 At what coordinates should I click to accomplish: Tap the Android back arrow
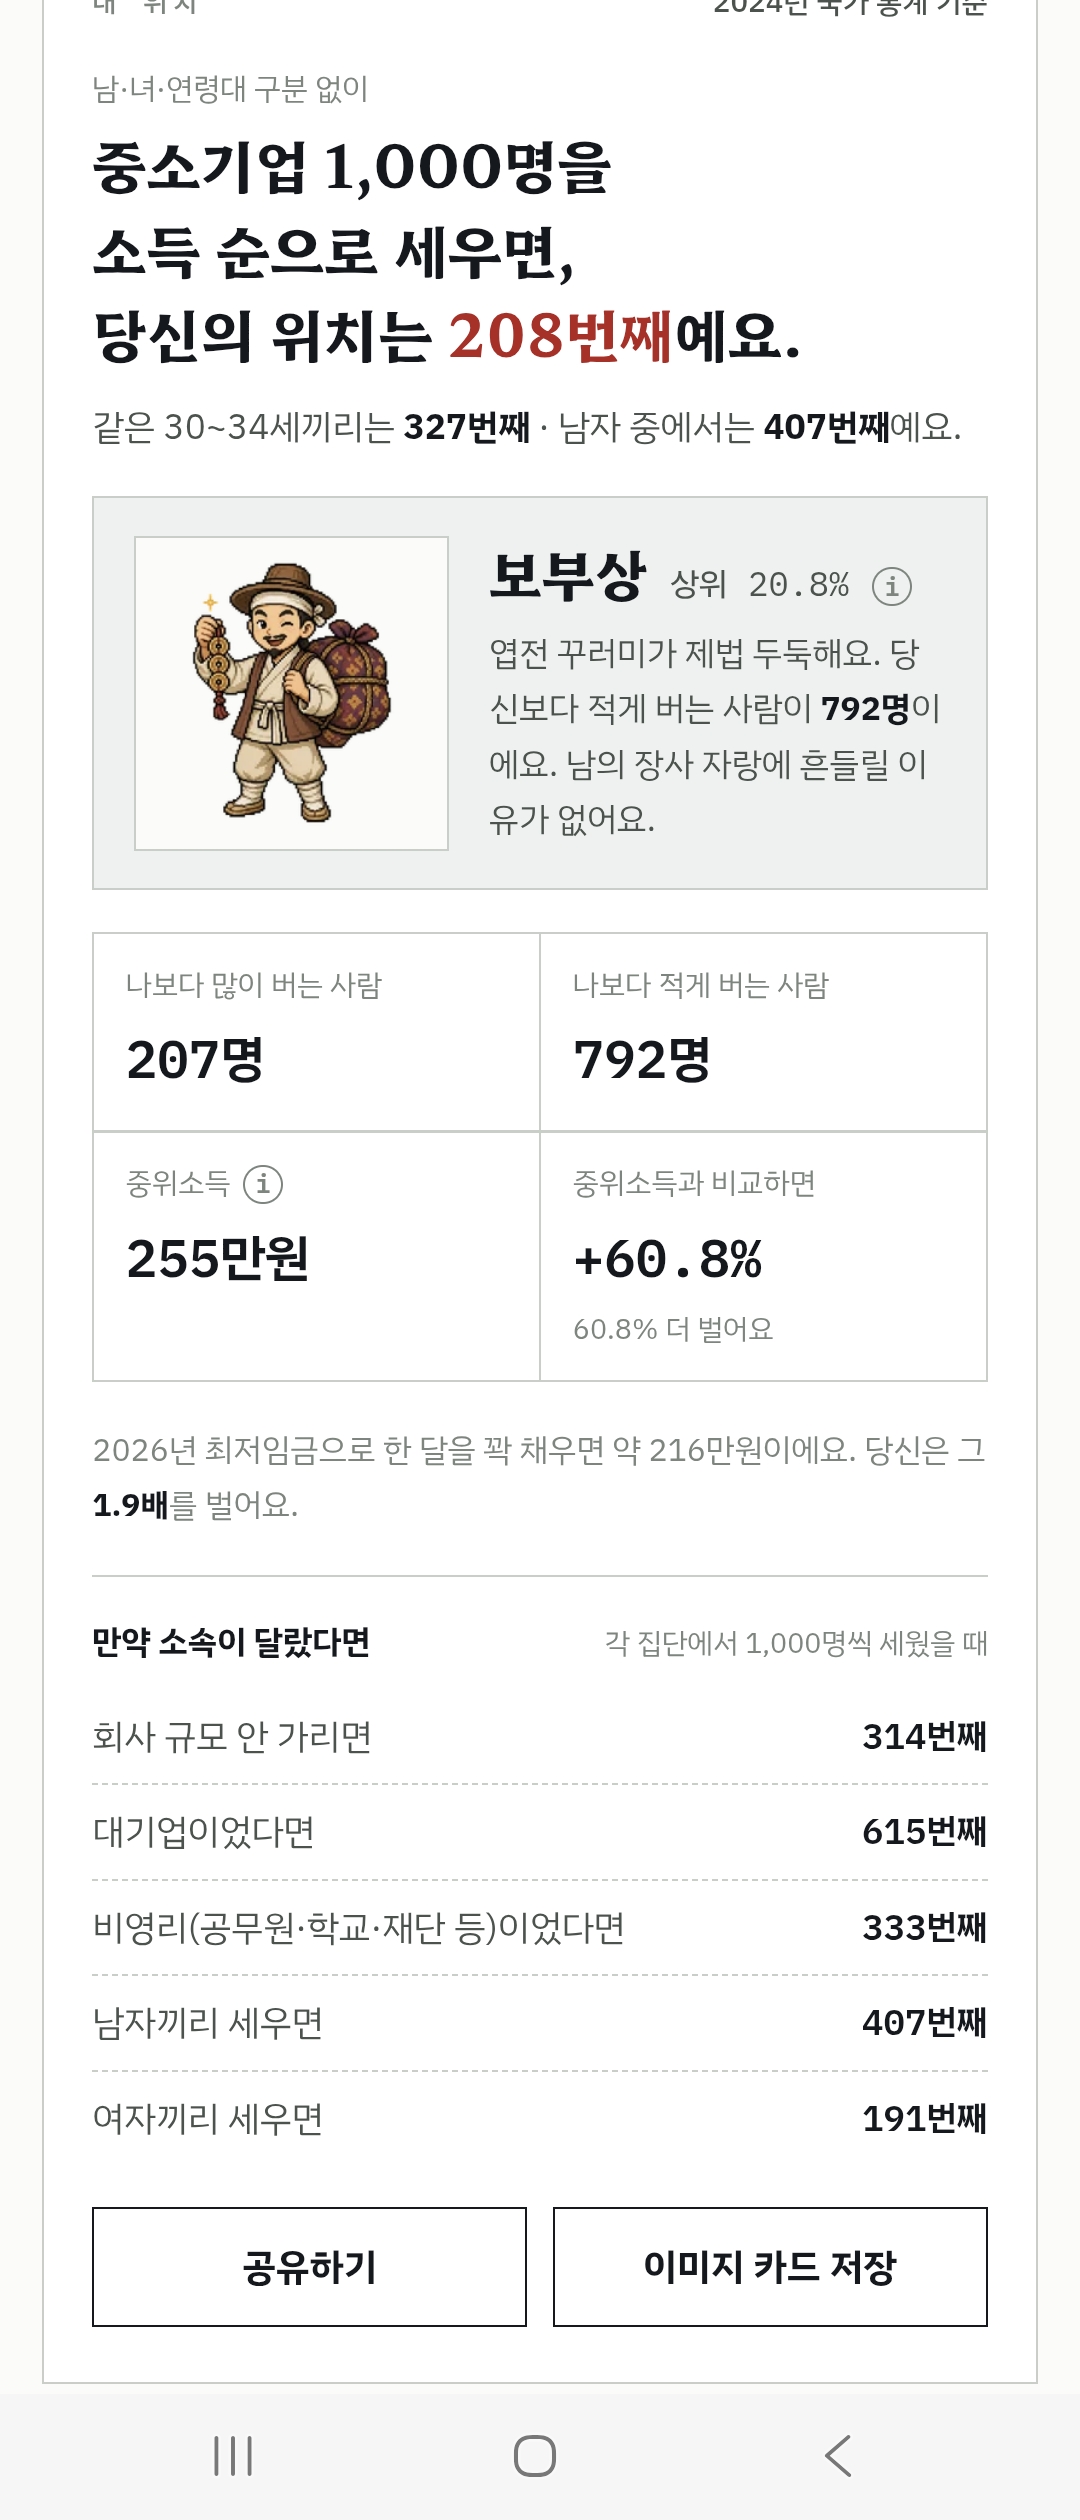838,2455
